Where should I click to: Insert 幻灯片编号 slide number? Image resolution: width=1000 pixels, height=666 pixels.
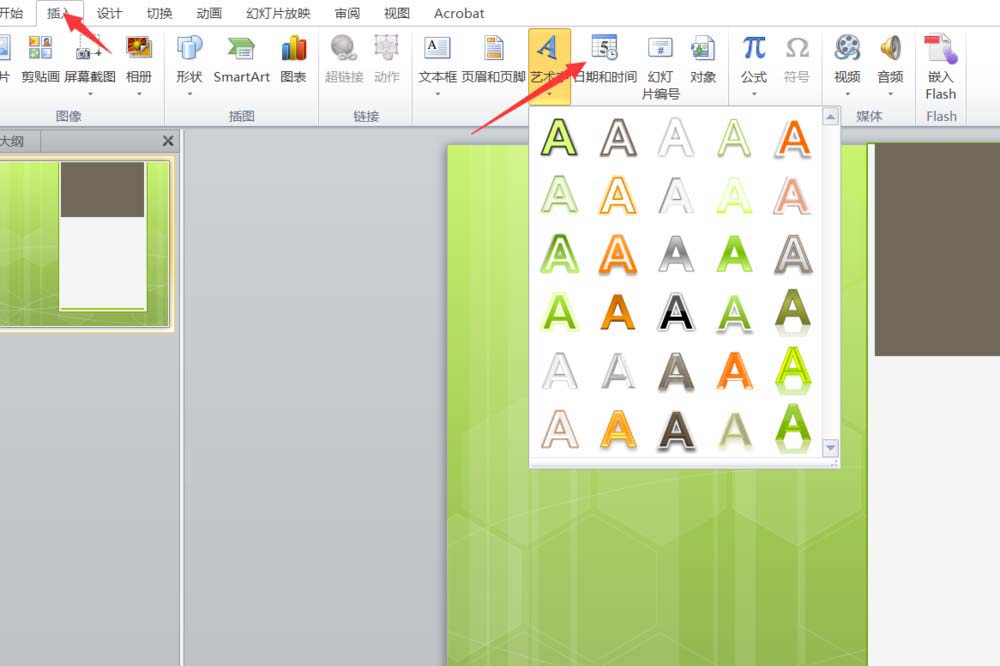tap(660, 67)
